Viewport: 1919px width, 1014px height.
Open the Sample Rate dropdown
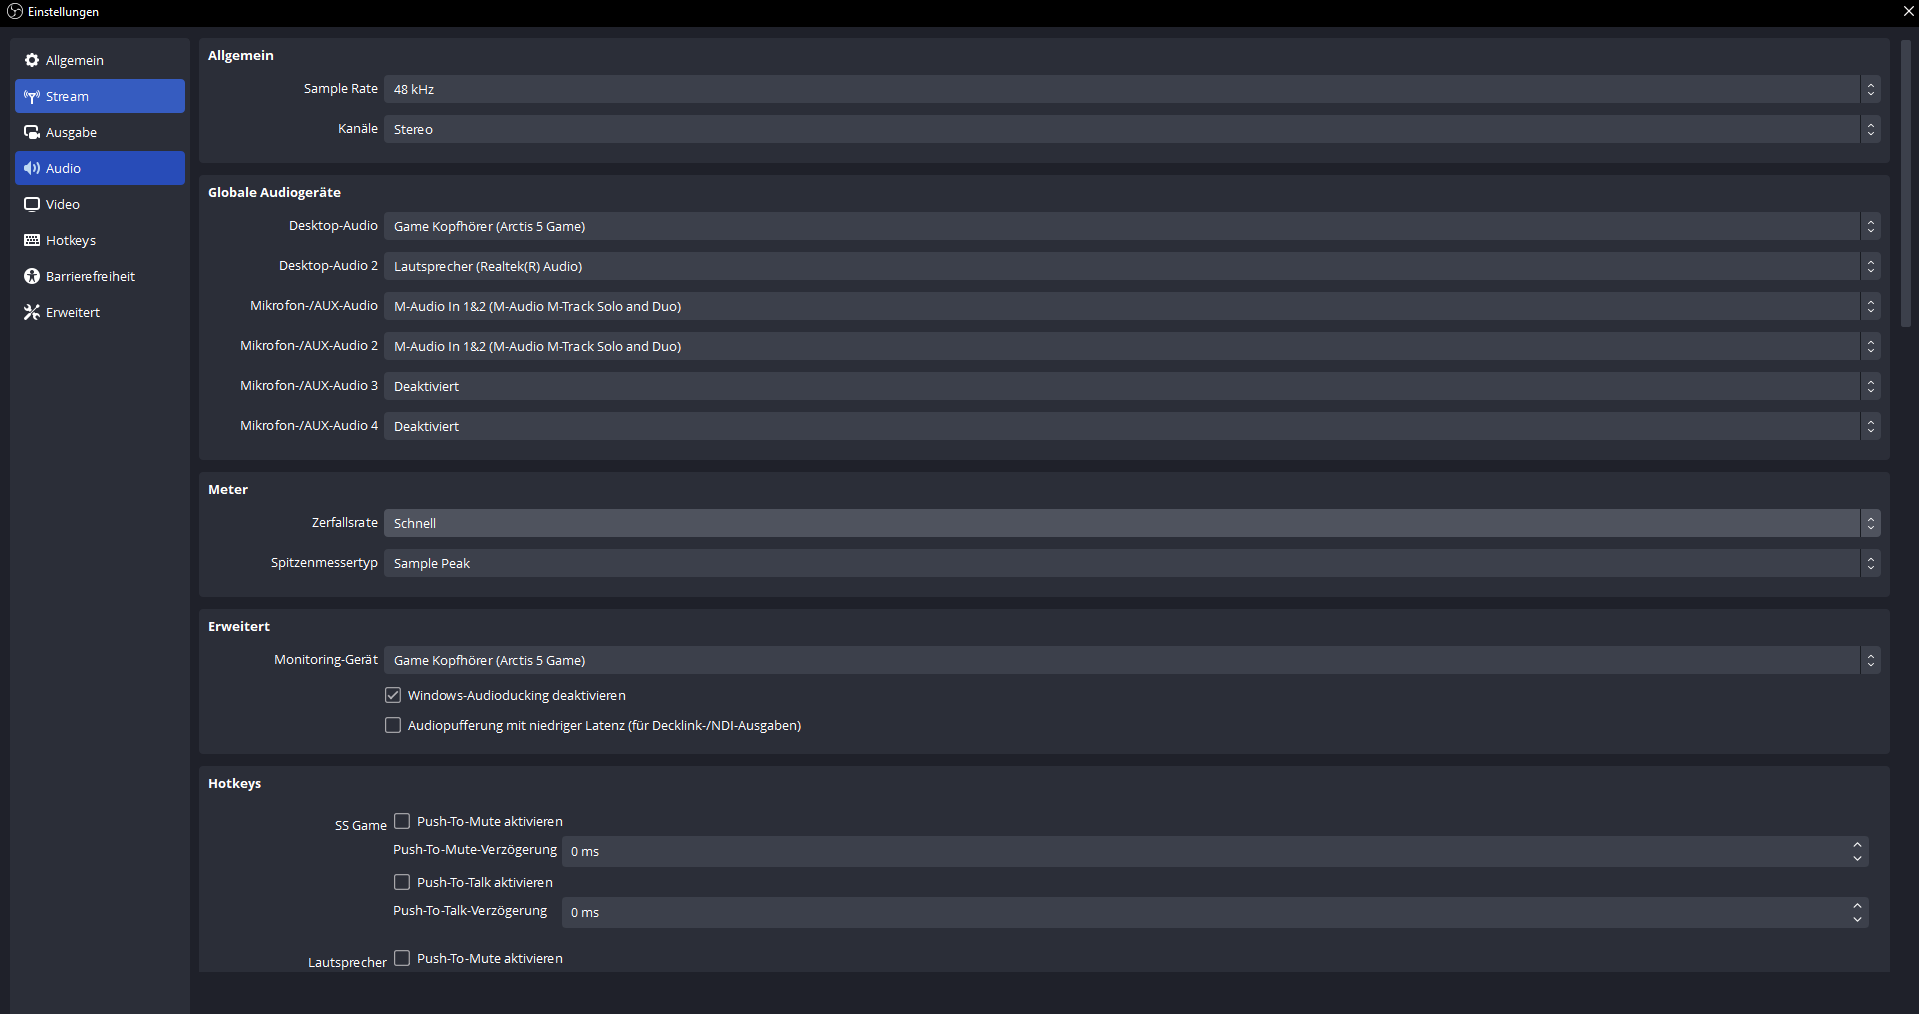1132,89
